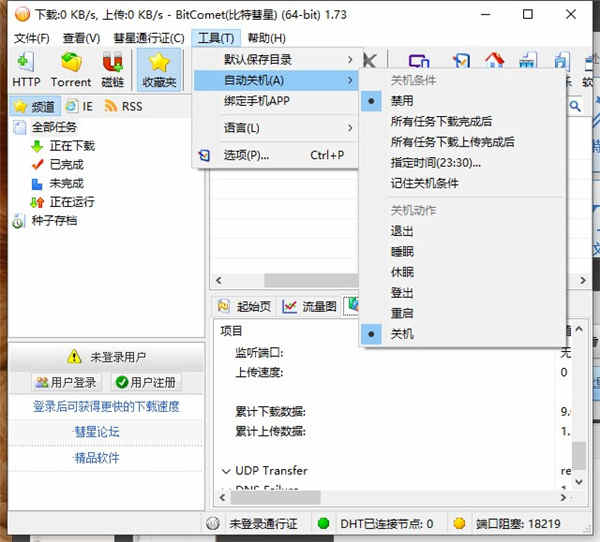
Task: Click the statistics panel vertical scrollbar up arrow
Action: pyautogui.click(x=579, y=329)
